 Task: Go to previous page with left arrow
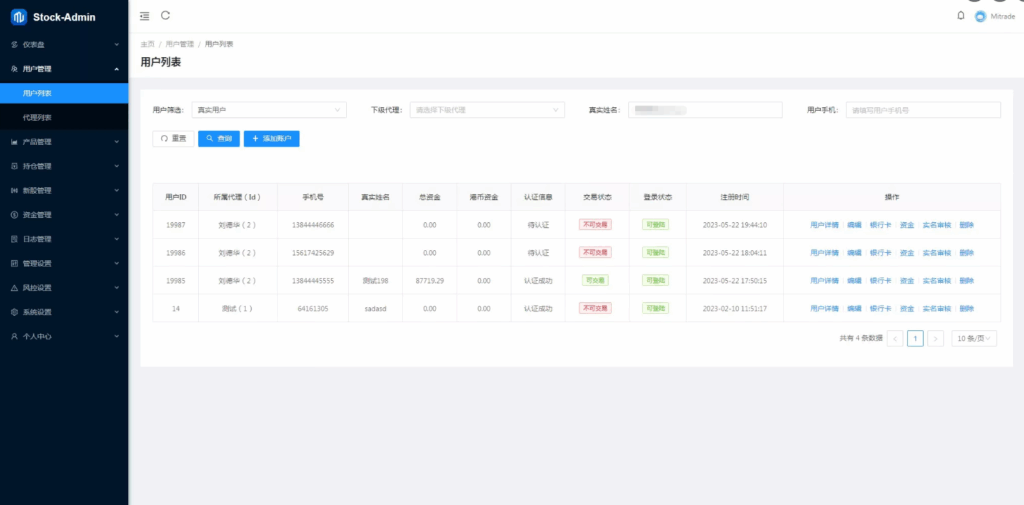point(895,338)
